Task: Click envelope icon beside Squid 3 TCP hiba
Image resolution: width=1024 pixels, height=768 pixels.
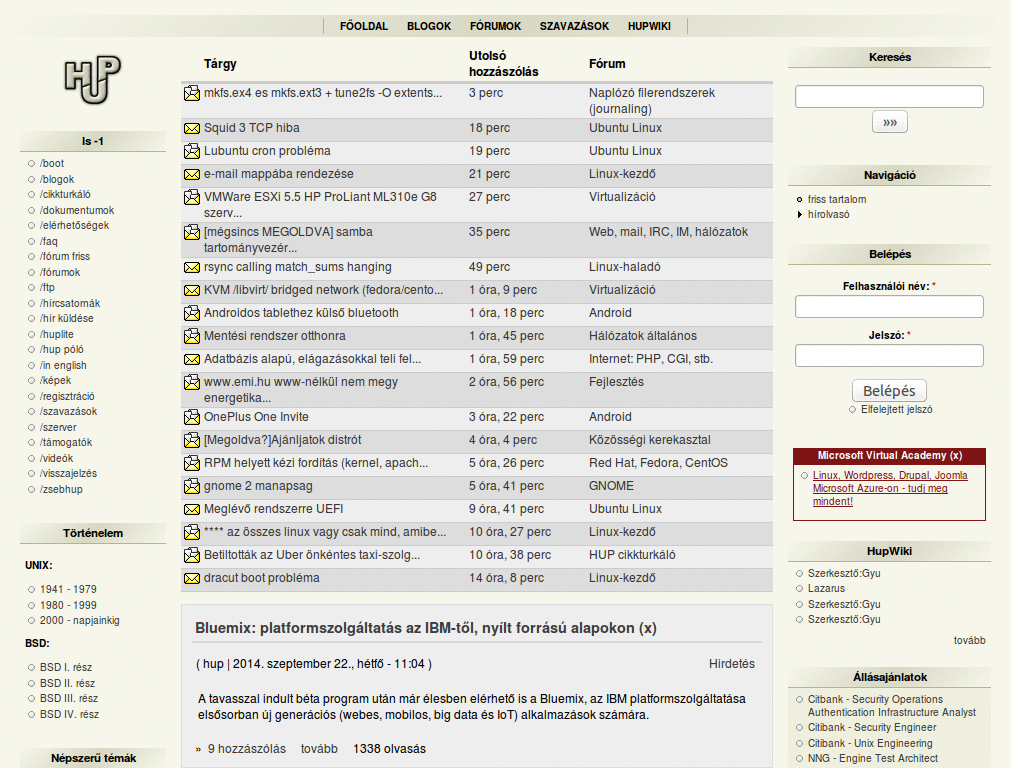Action: click(x=192, y=128)
